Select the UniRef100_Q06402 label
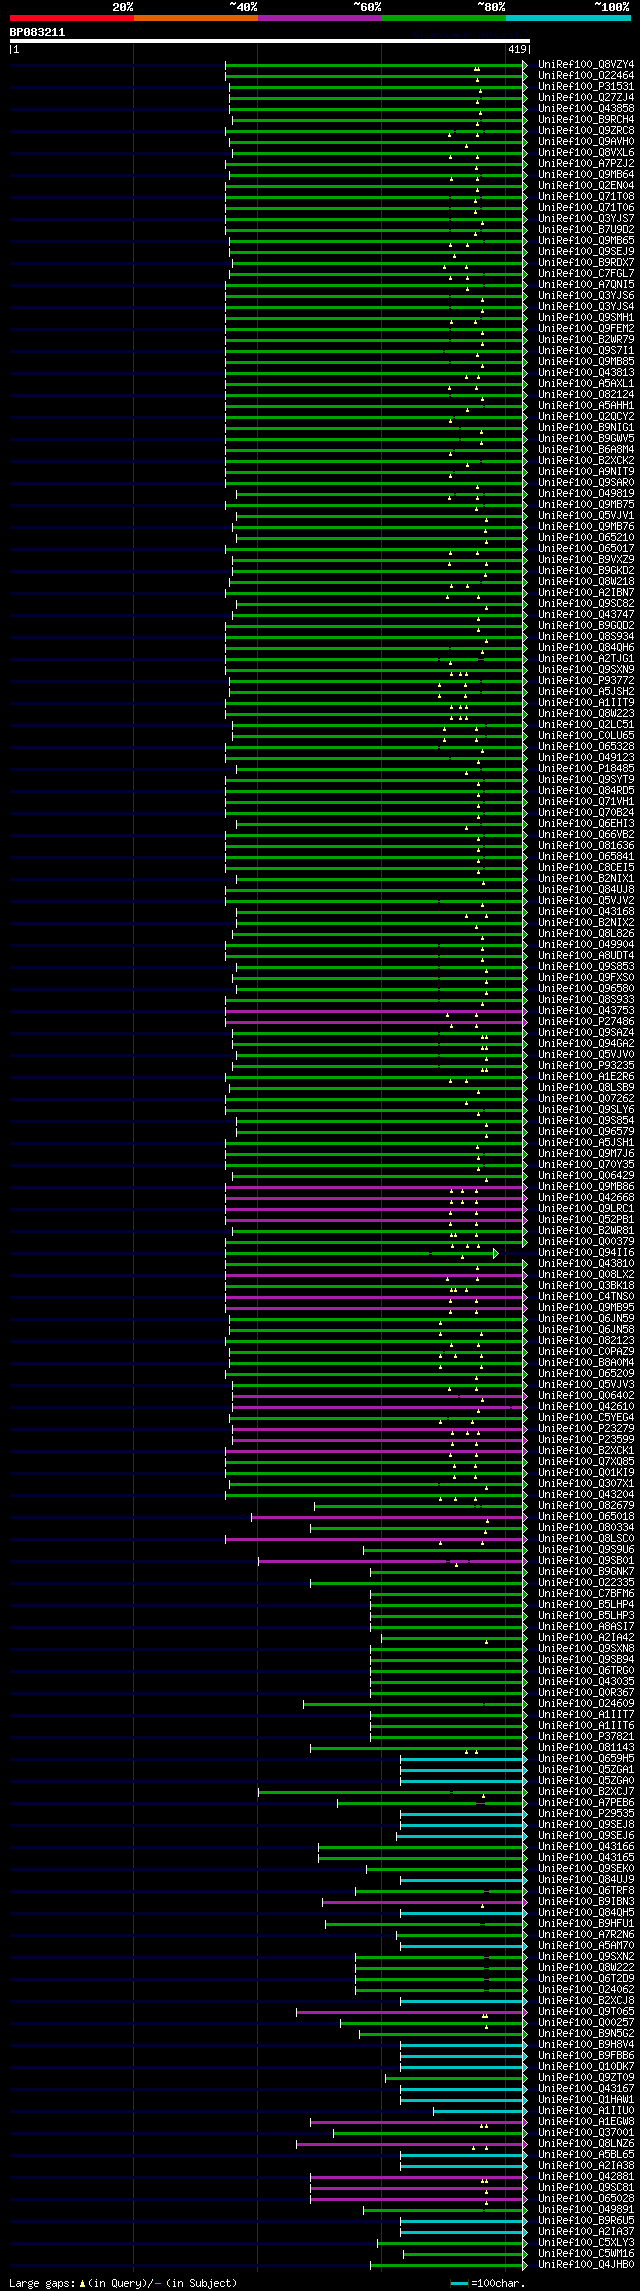 coord(586,1396)
